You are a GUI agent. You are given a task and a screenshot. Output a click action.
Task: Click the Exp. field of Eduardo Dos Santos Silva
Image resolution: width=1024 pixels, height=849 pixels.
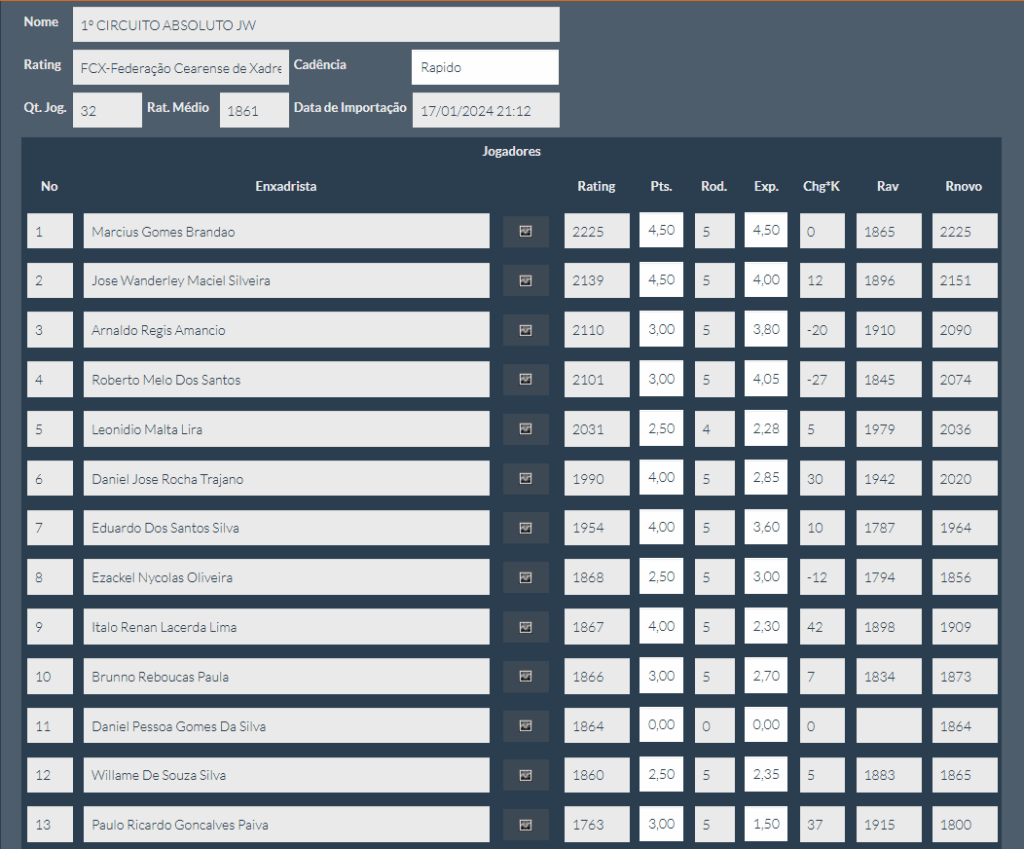tap(766, 527)
